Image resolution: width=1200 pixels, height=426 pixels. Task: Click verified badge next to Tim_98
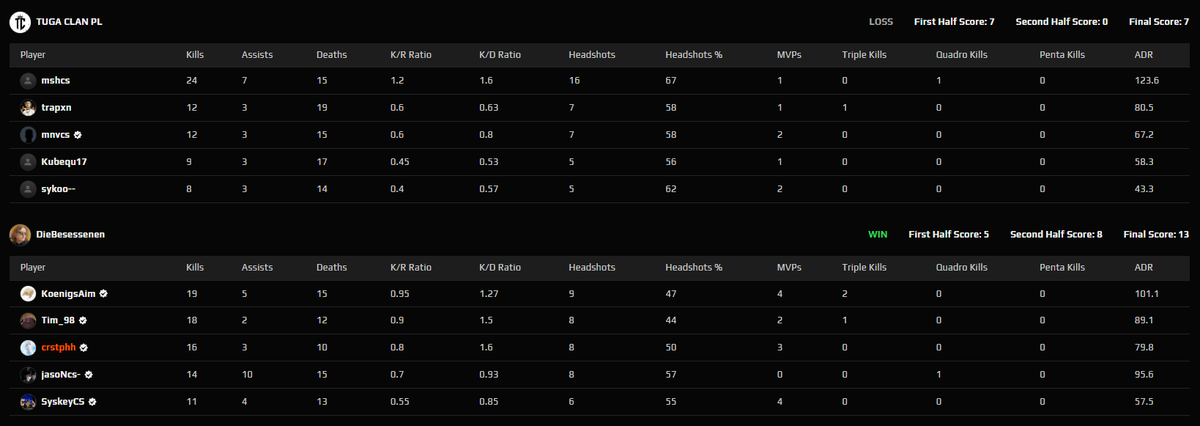point(83,321)
